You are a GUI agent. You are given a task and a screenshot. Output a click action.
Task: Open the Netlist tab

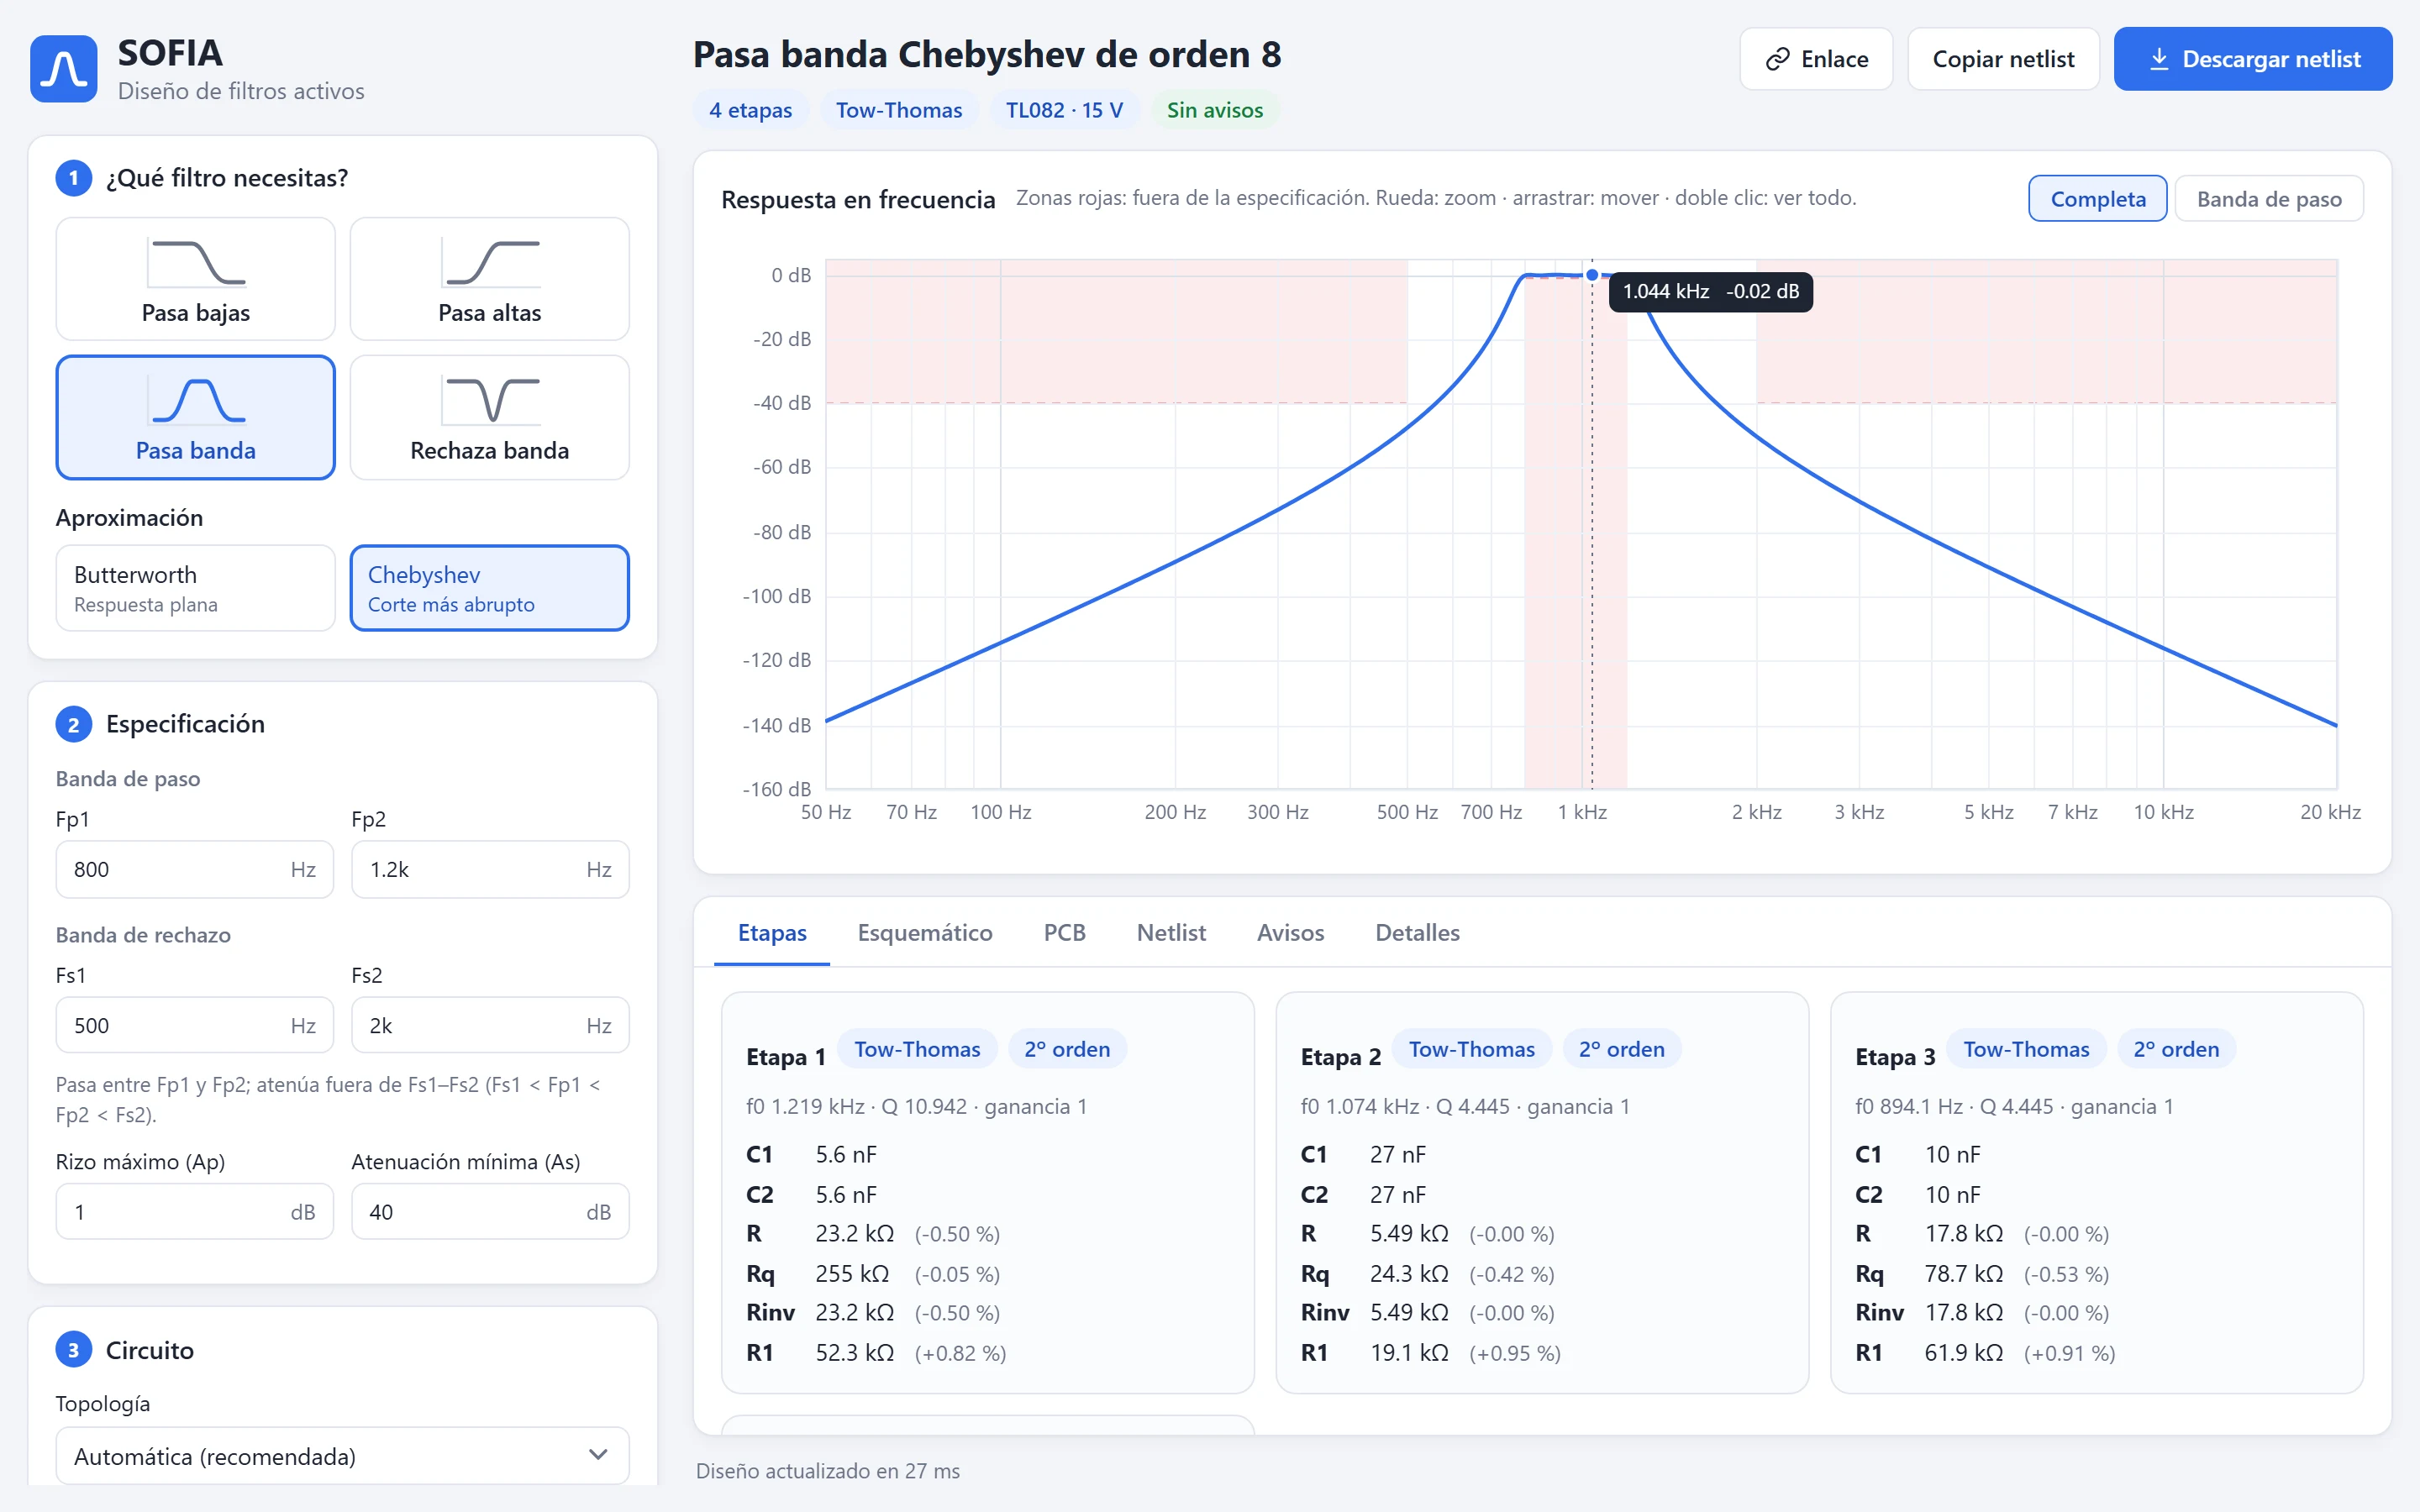1171,932
